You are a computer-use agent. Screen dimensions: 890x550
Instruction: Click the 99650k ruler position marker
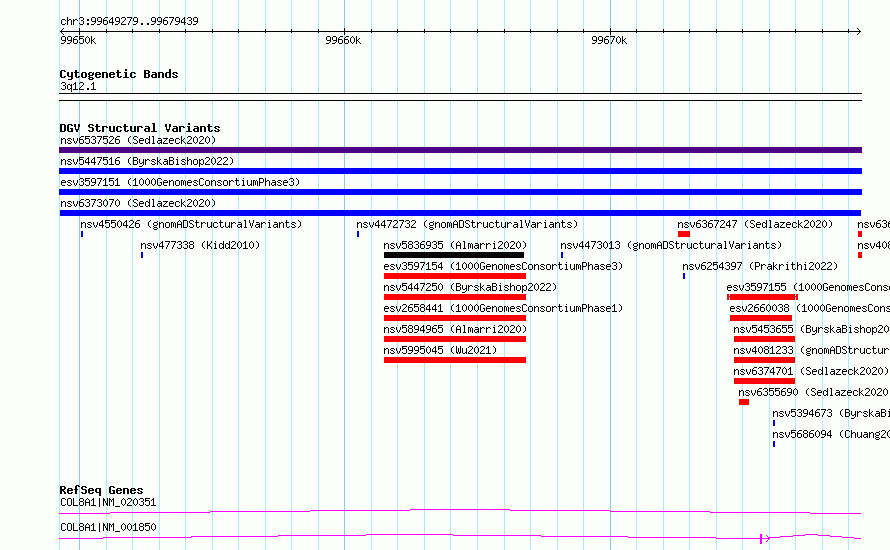(x=78, y=40)
